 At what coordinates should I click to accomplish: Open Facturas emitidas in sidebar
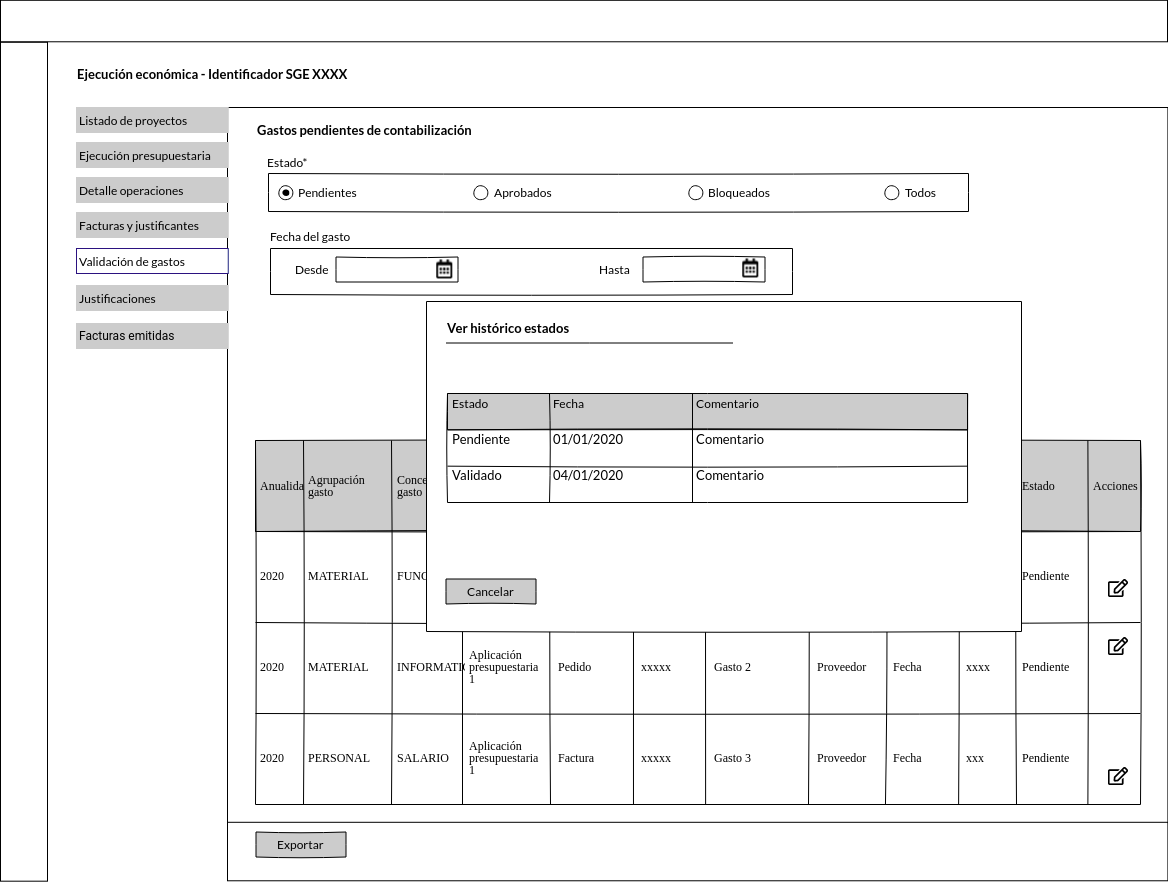pyautogui.click(x=152, y=336)
